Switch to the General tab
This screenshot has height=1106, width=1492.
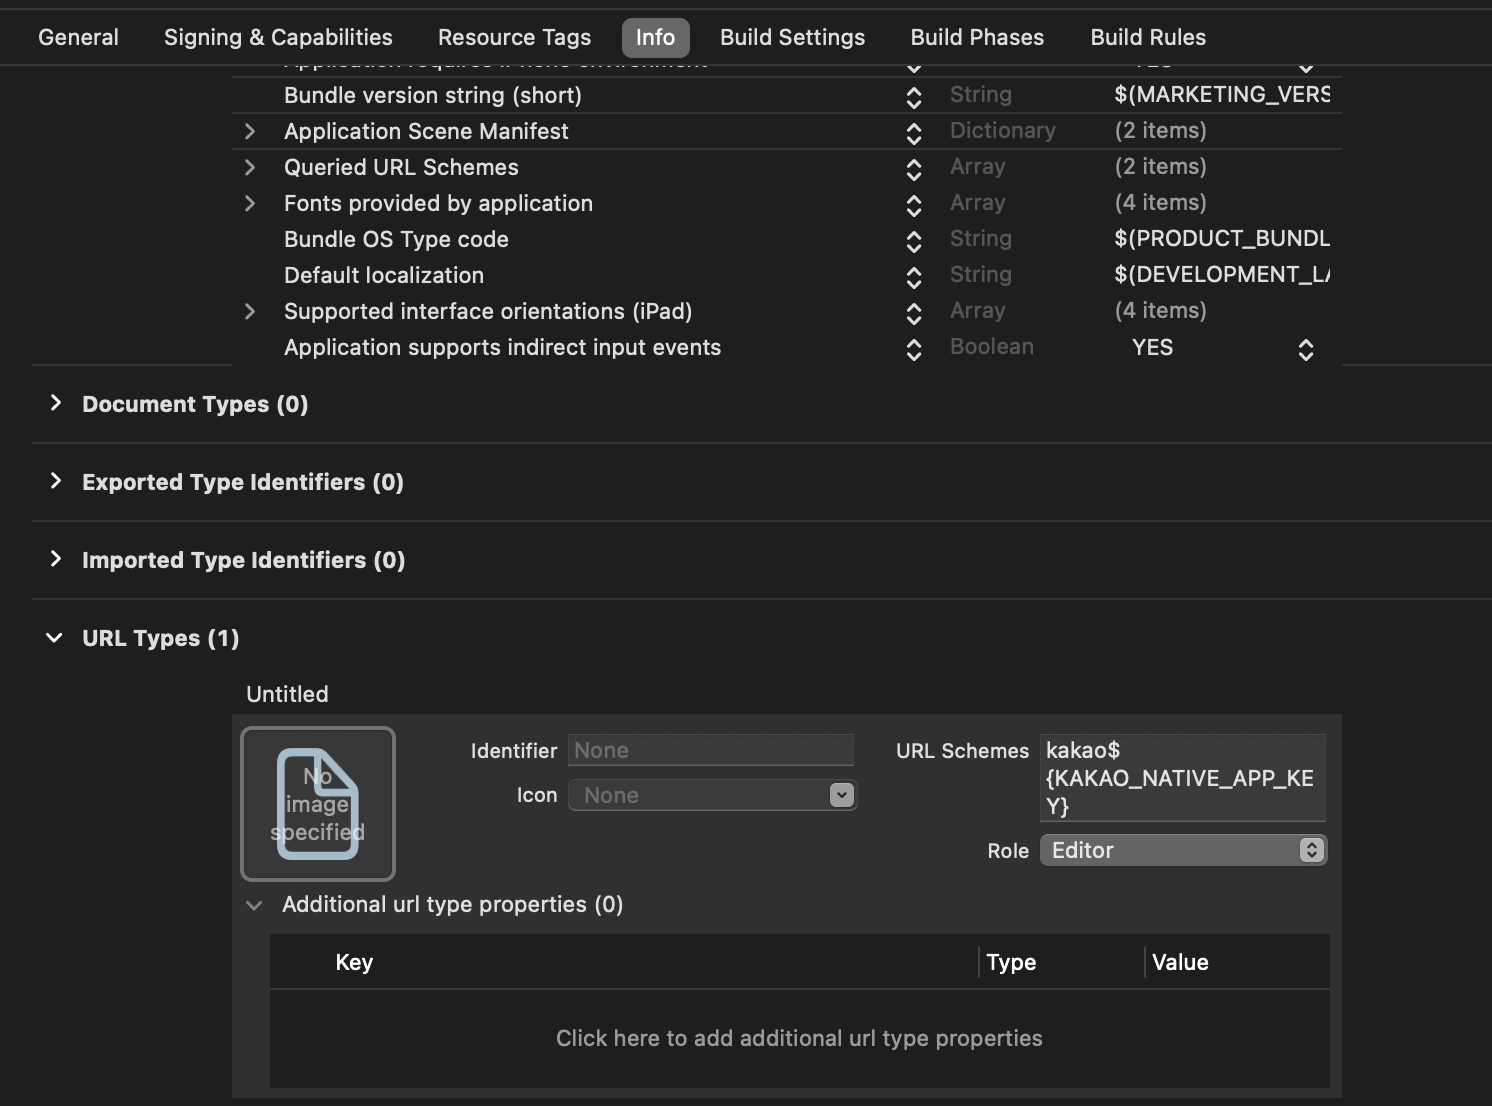click(78, 38)
